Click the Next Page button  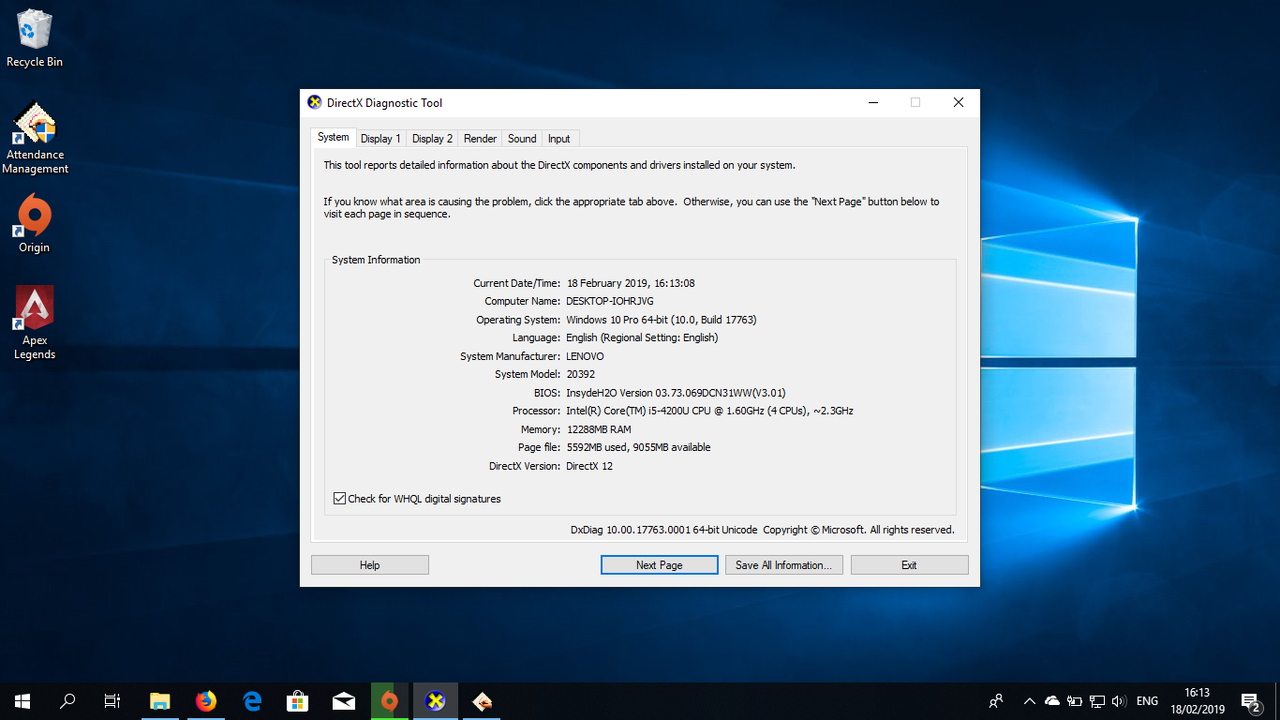click(659, 565)
